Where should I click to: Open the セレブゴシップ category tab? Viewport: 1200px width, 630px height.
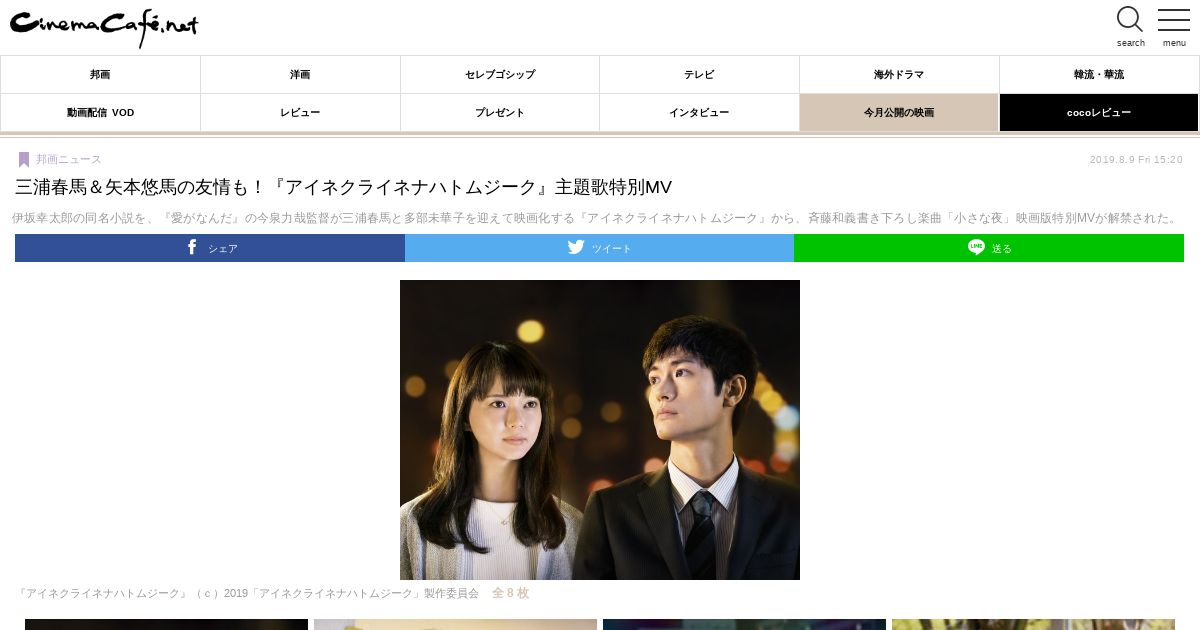coord(500,75)
